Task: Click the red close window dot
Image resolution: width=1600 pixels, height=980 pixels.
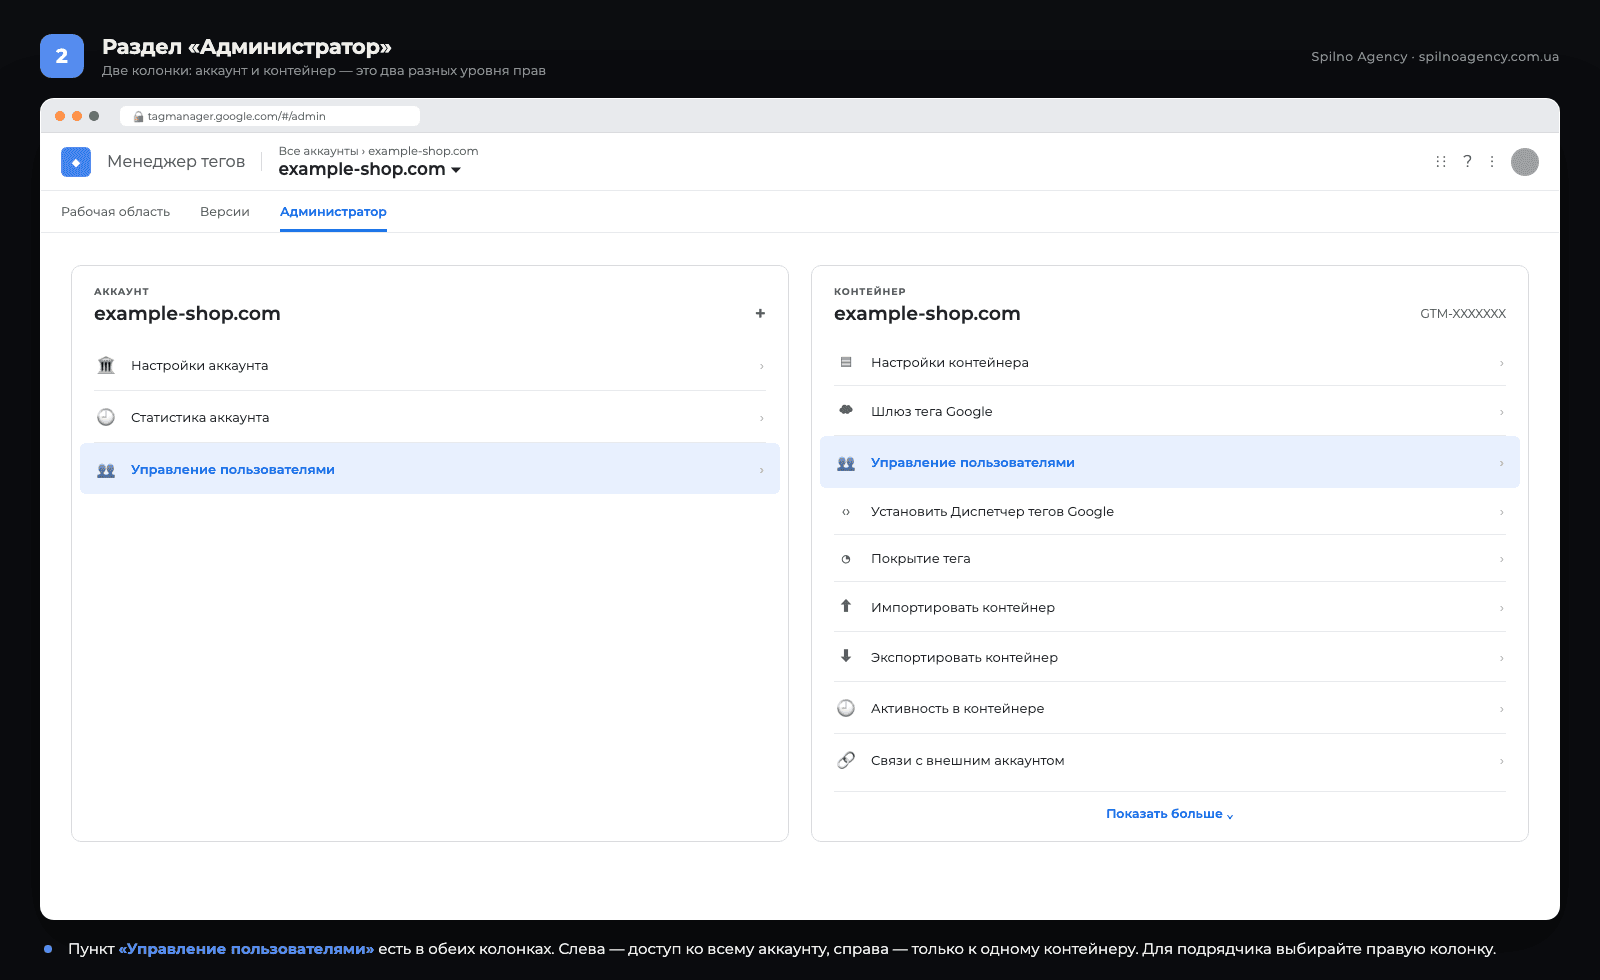Action: pyautogui.click(x=60, y=116)
